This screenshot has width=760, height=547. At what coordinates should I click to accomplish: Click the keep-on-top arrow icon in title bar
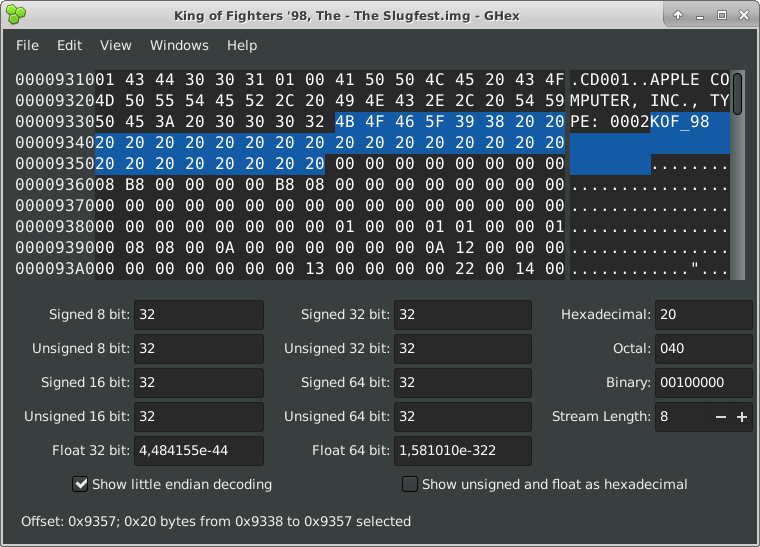678,16
